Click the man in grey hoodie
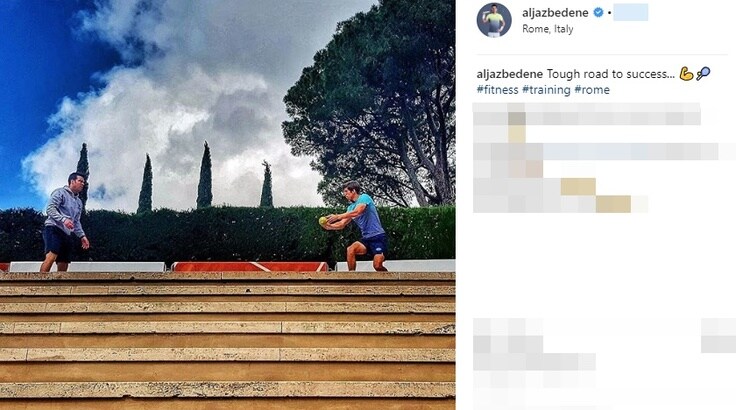This screenshot has width=736, height=410. click(65, 222)
